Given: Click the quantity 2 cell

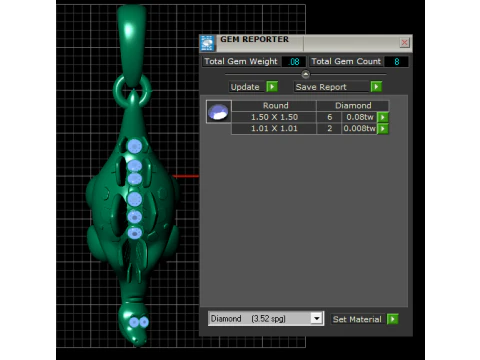Looking at the screenshot, I should pos(329,128).
